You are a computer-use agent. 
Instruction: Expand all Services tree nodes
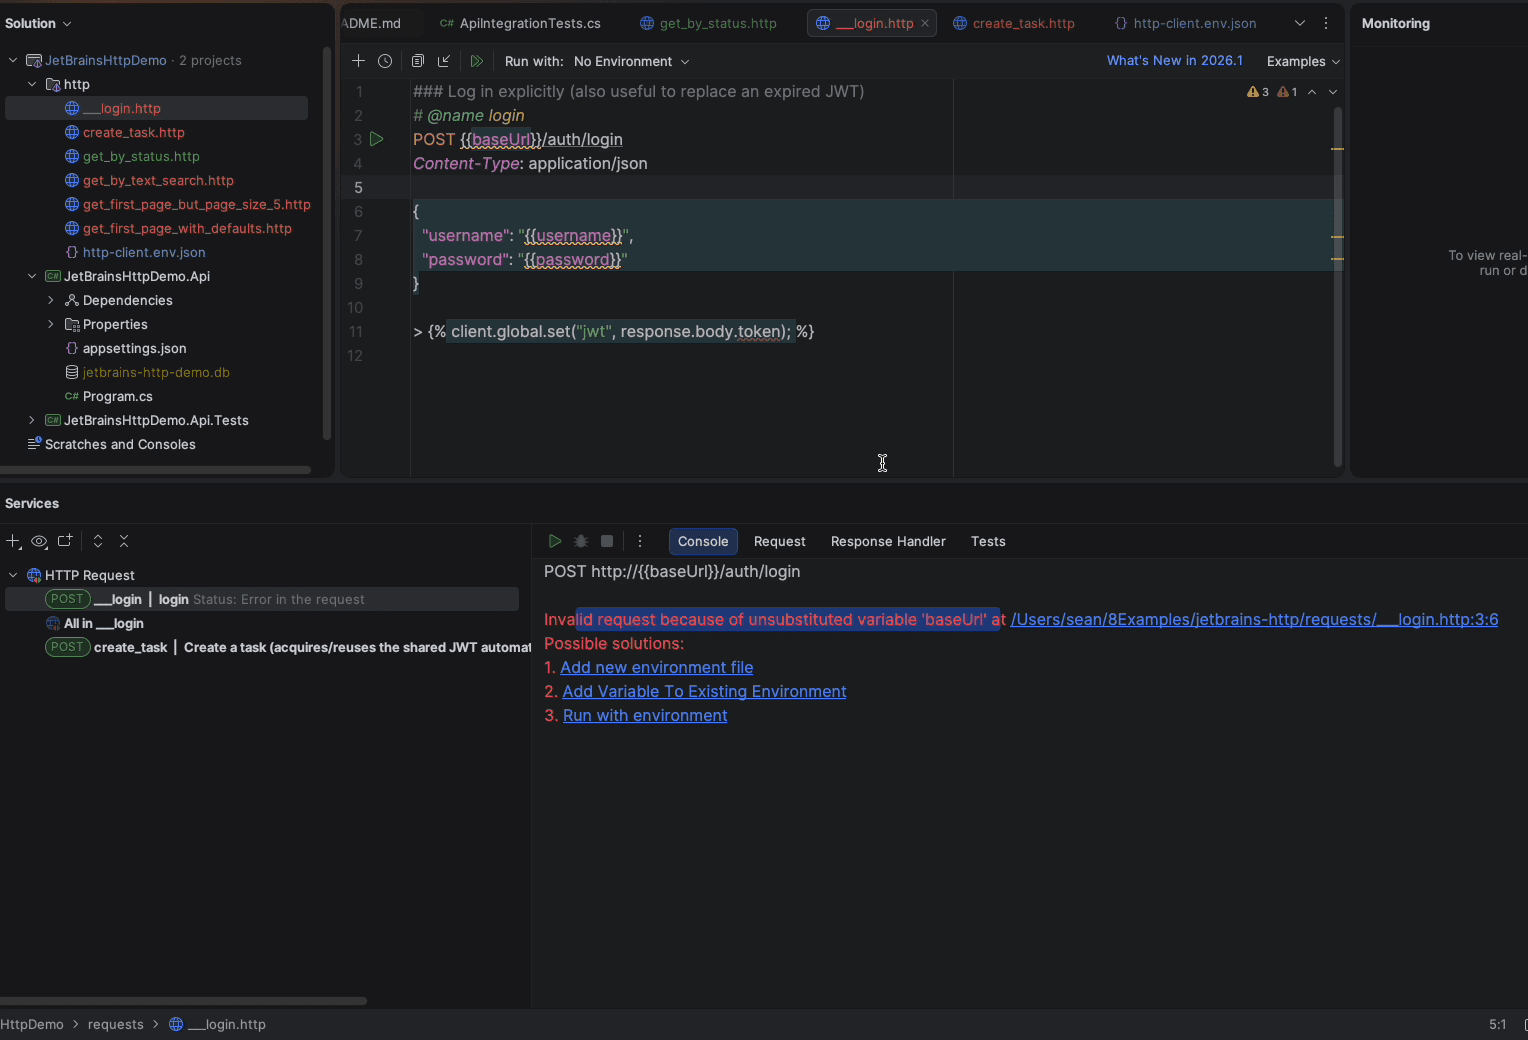tap(98, 541)
